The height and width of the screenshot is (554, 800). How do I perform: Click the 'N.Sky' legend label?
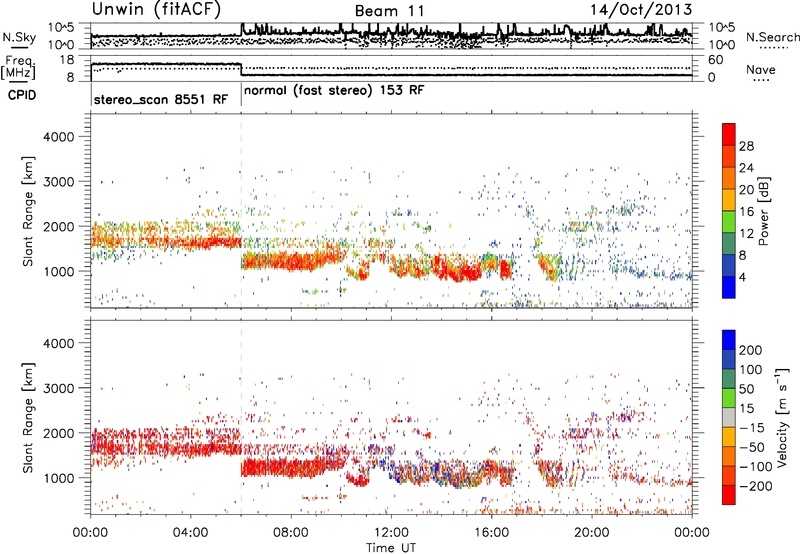[19, 37]
